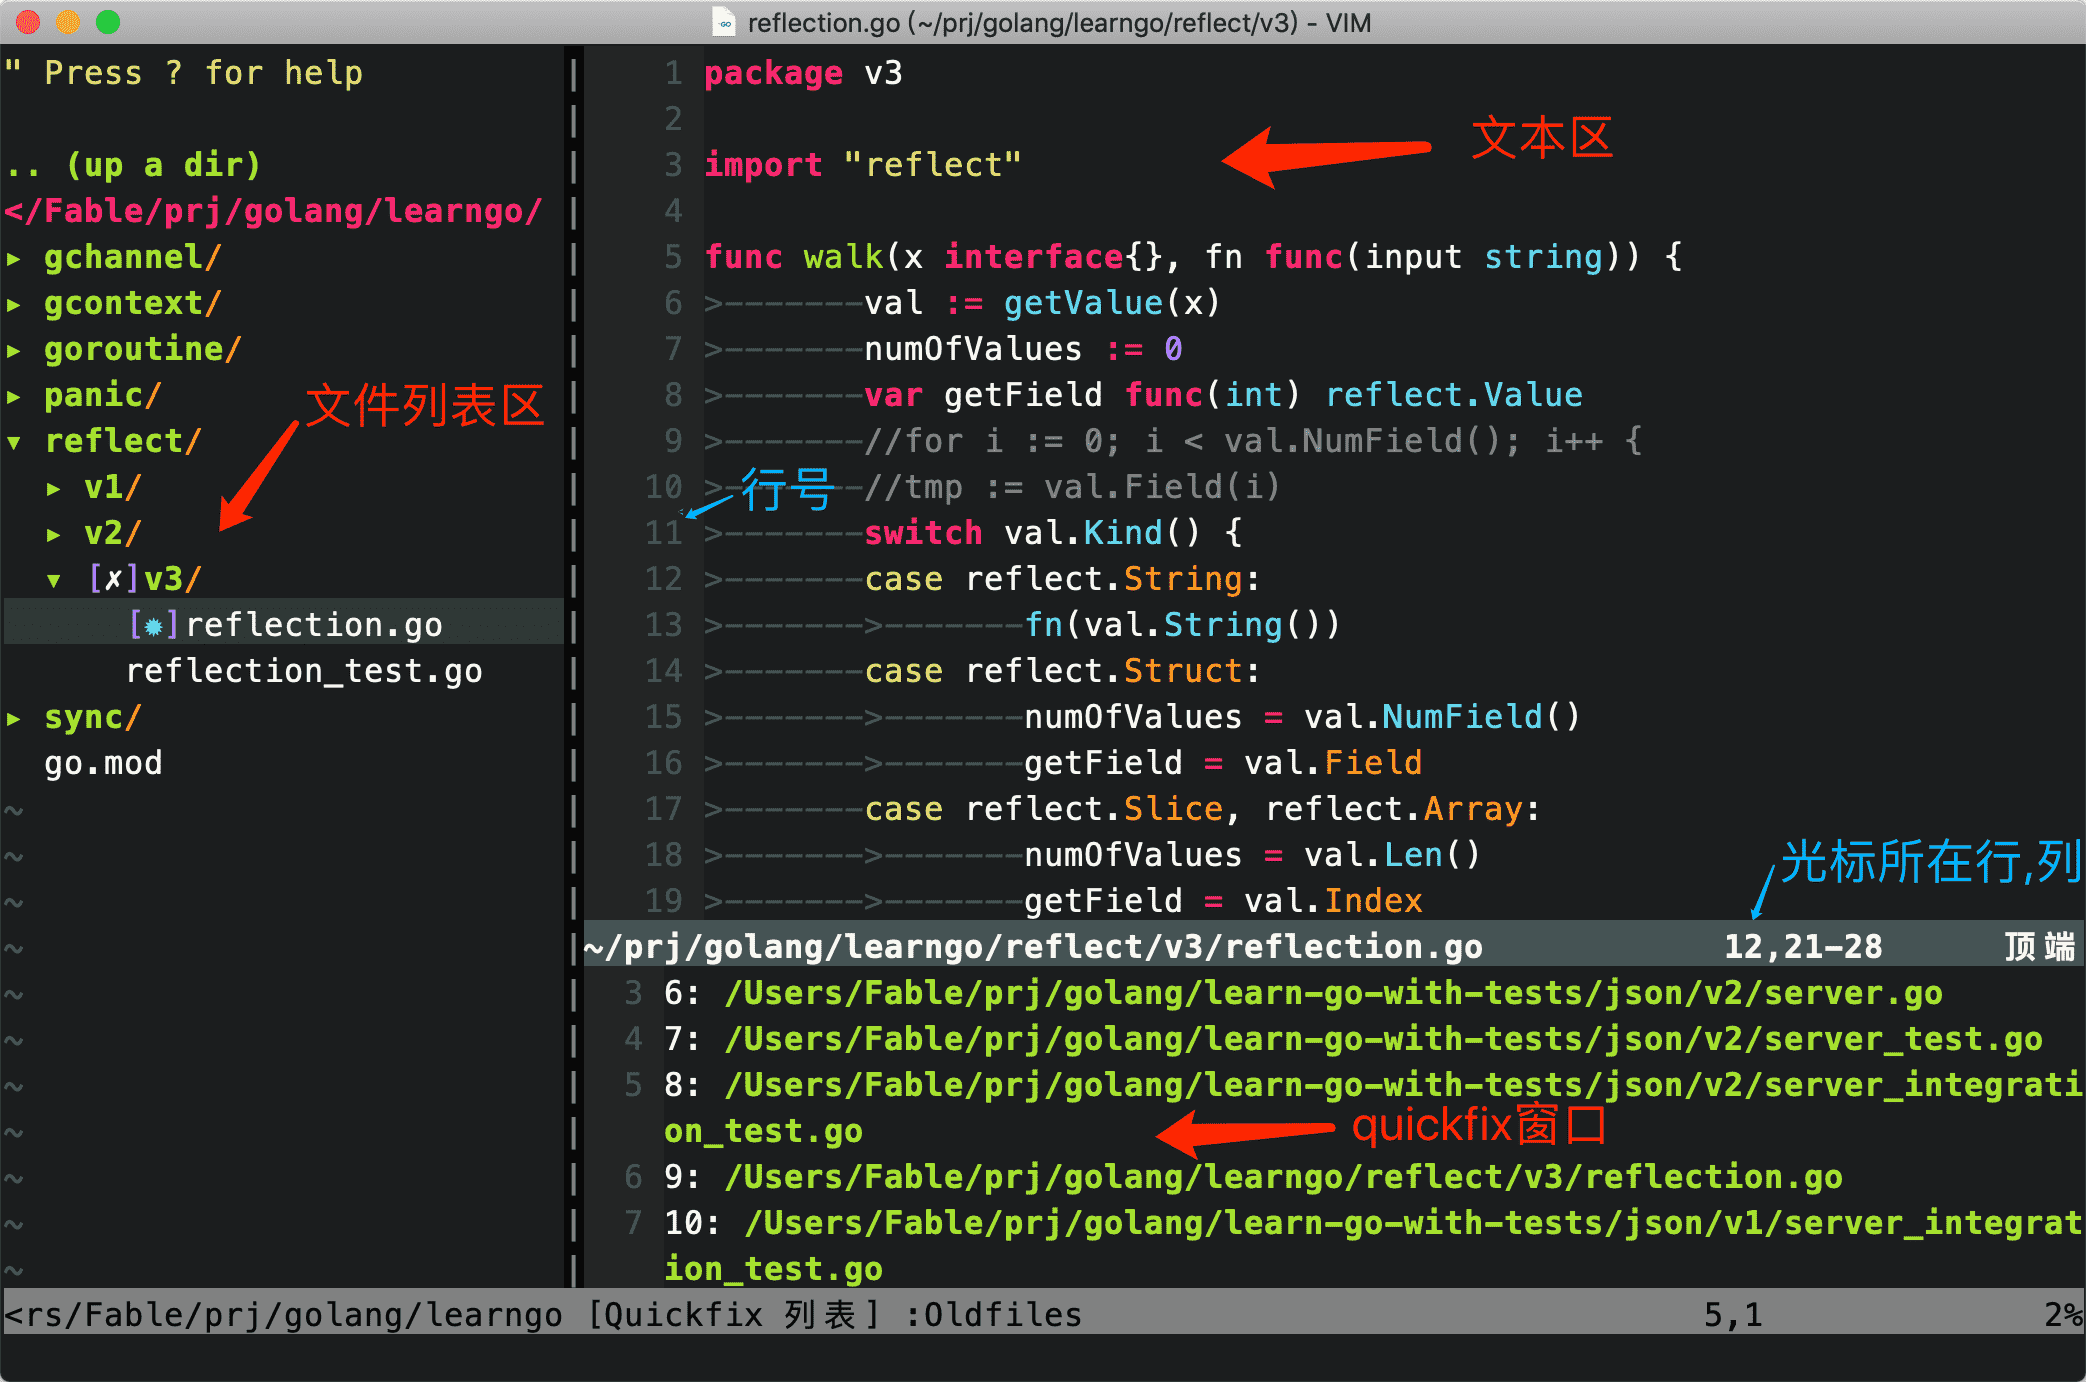Open go.mod from the file tree

(x=103, y=764)
